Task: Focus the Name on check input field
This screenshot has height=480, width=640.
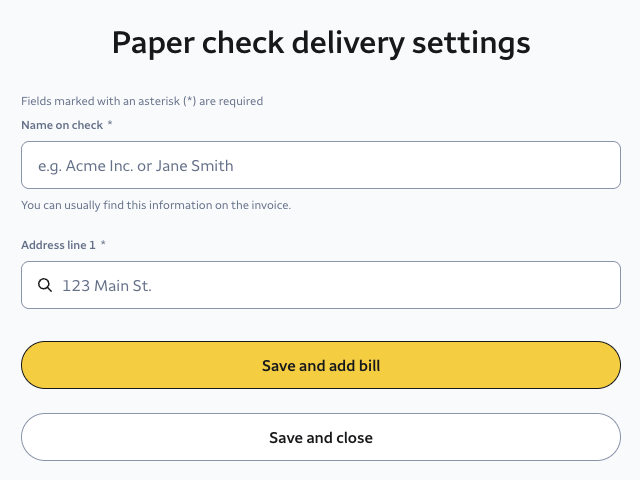Action: point(320,165)
